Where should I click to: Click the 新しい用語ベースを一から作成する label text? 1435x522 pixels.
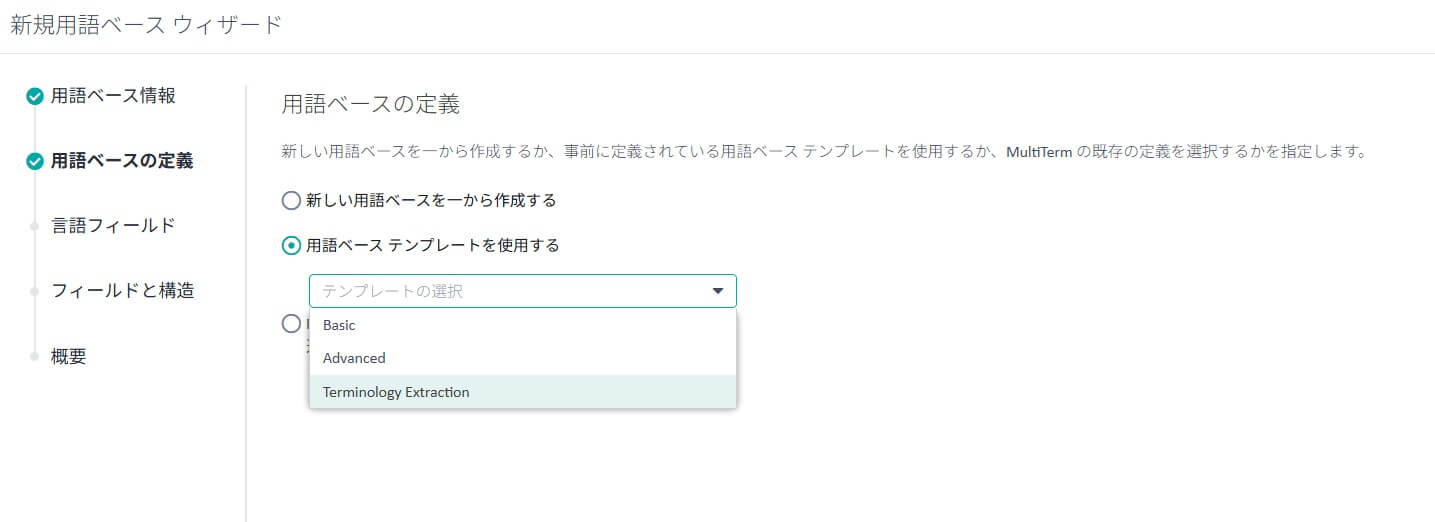[x=431, y=201]
